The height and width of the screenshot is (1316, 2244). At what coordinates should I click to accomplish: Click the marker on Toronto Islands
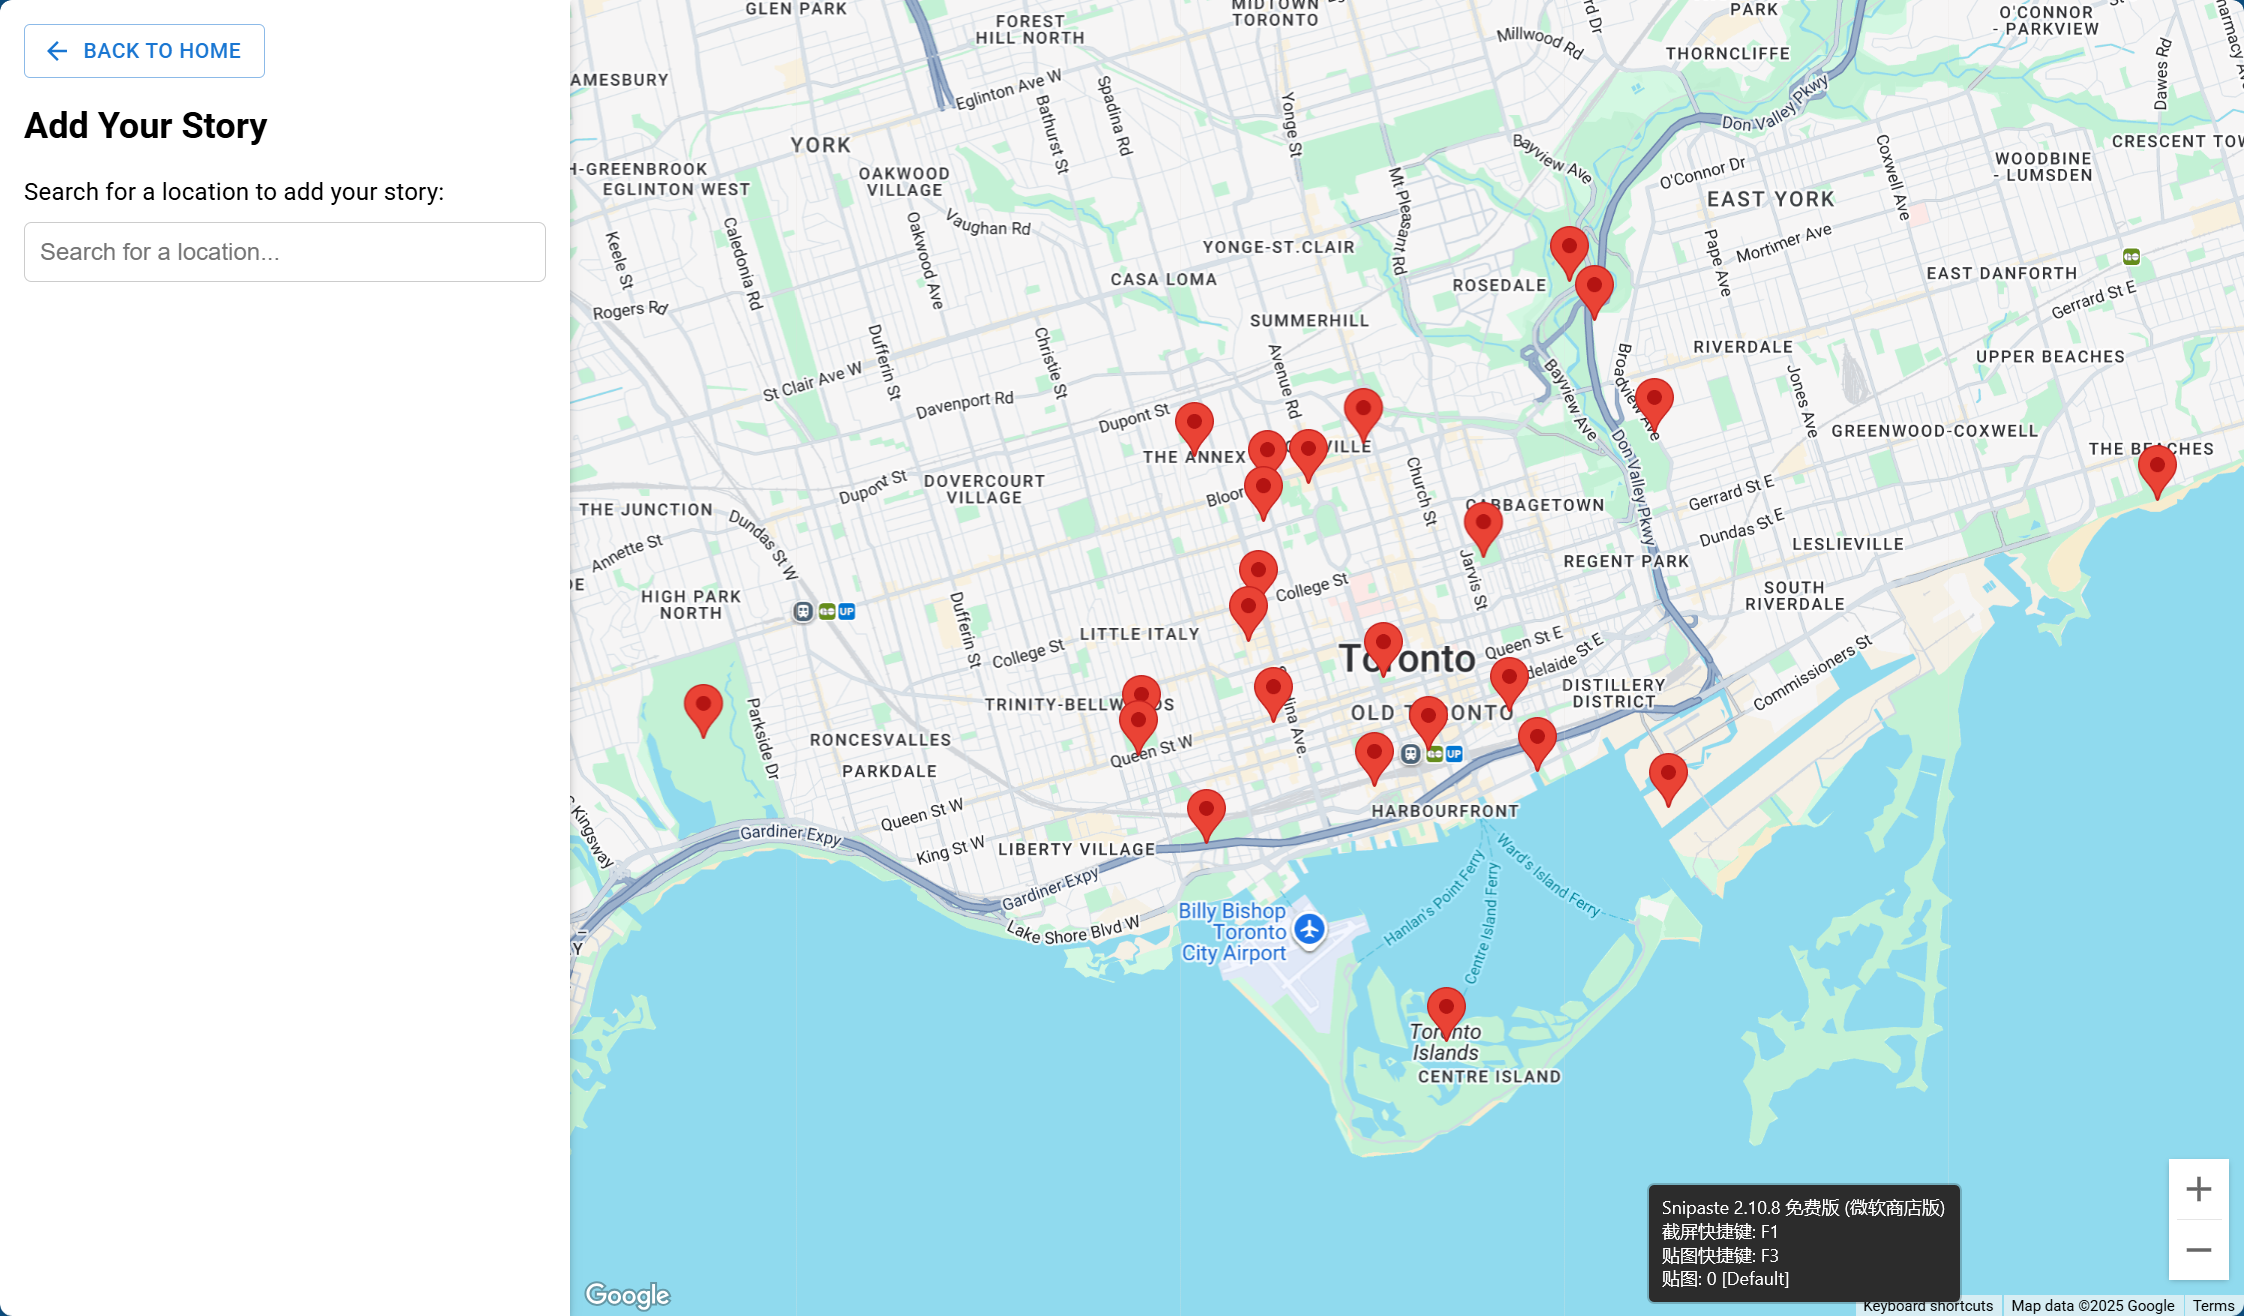[x=1445, y=1010]
